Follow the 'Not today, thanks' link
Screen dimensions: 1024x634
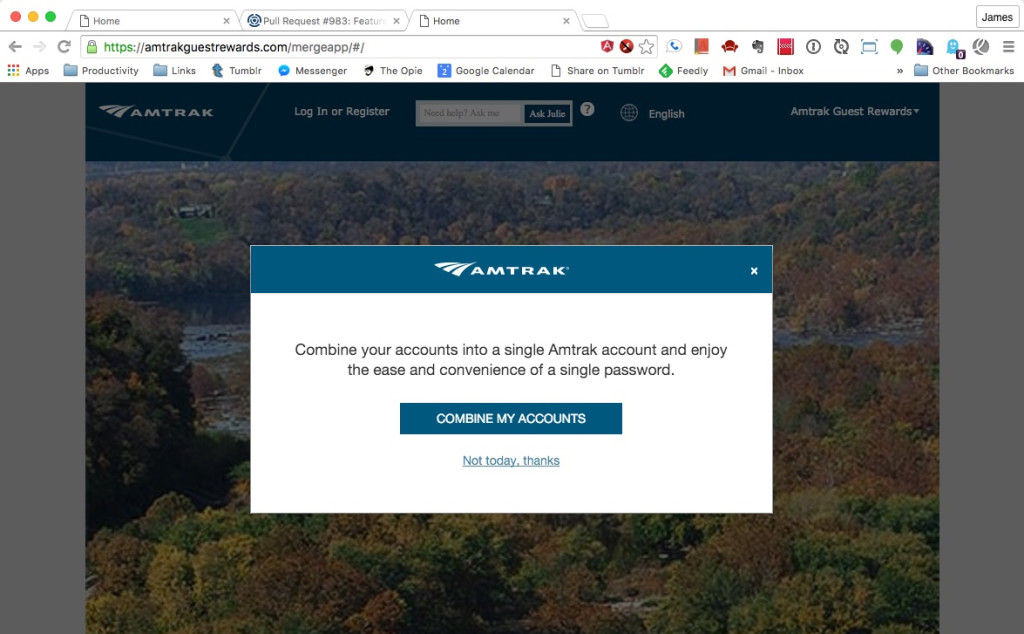[511, 461]
